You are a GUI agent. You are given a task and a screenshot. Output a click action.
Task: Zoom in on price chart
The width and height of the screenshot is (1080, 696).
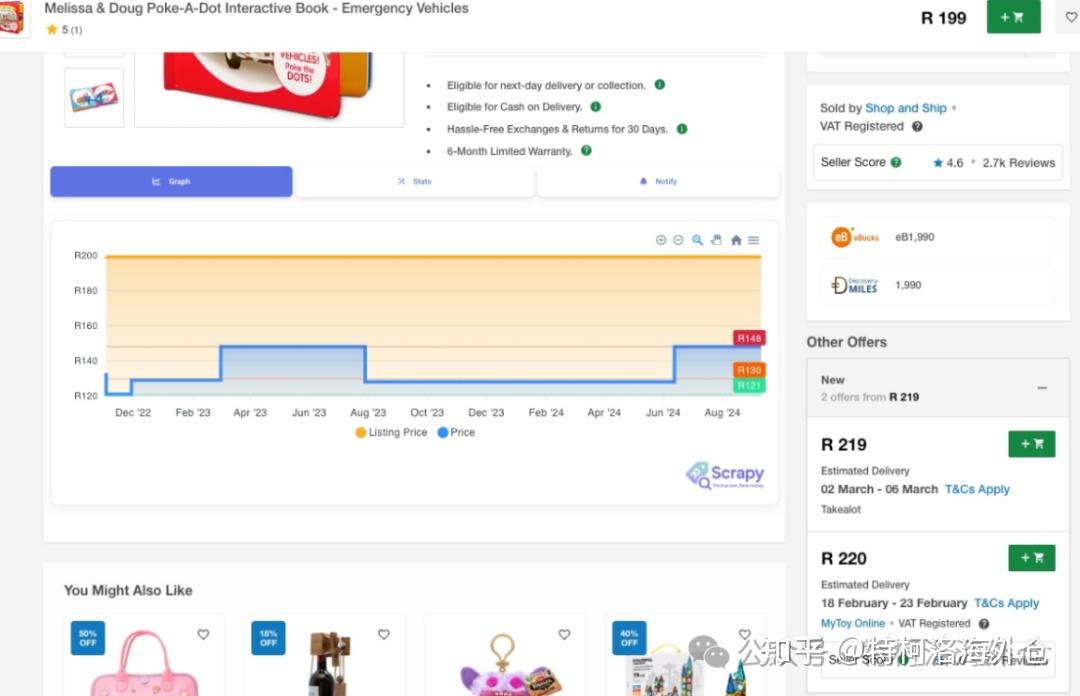661,240
